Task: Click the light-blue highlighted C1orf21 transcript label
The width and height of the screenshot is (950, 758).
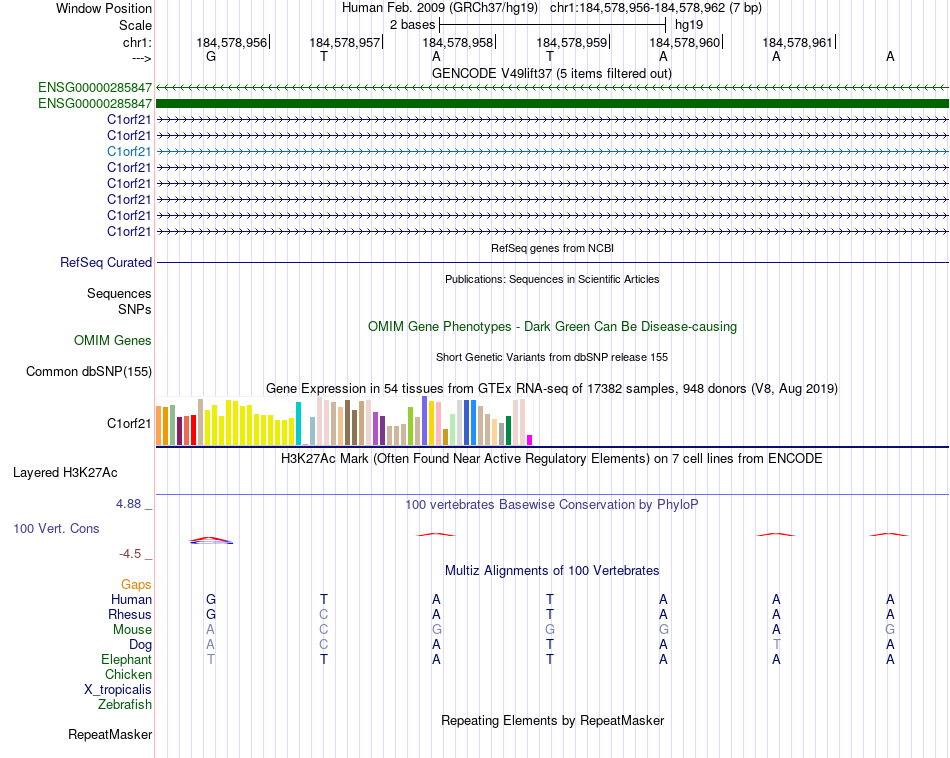Action: coord(129,151)
